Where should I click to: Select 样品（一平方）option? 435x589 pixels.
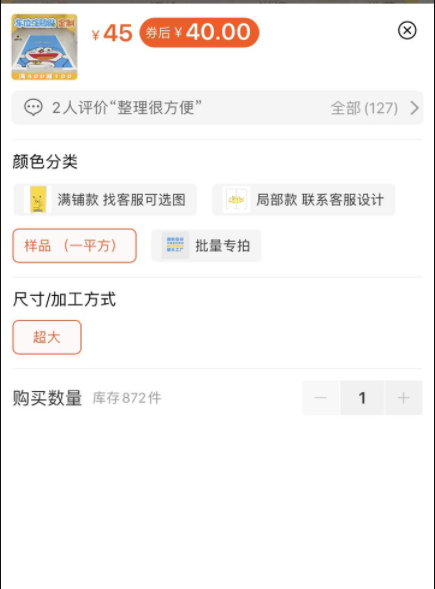pos(74,246)
